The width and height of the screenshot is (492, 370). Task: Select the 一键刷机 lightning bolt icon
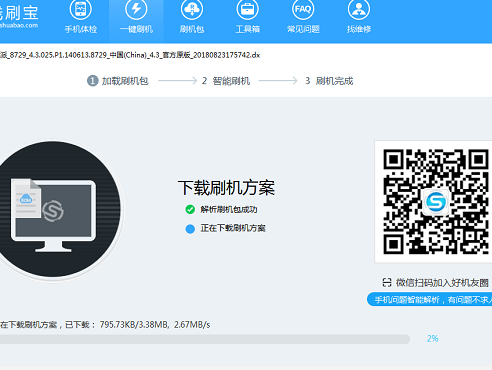click(x=136, y=9)
